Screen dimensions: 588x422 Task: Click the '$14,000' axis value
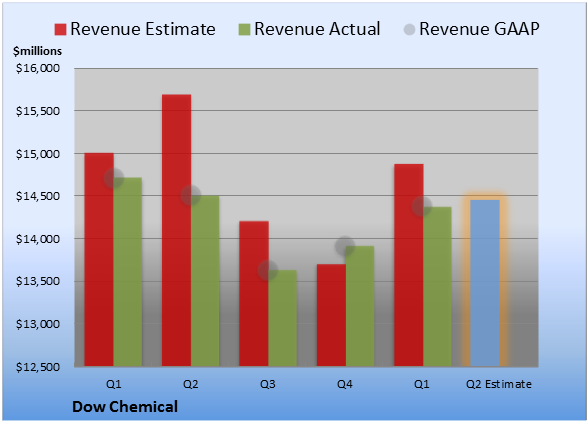pyautogui.click(x=38, y=239)
